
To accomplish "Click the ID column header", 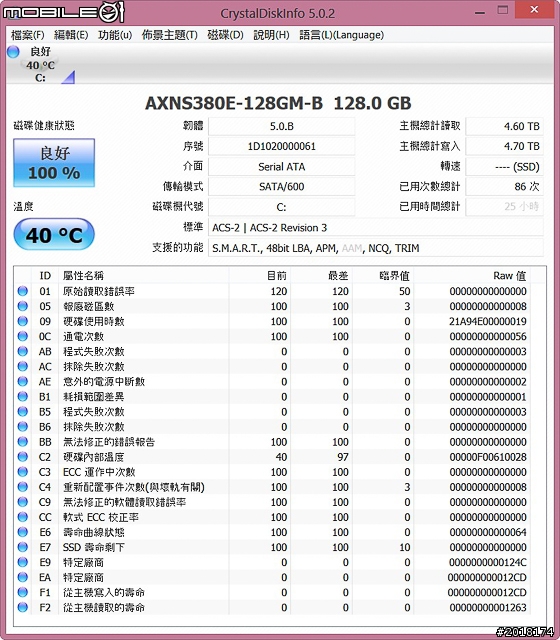I will pyautogui.click(x=45, y=276).
